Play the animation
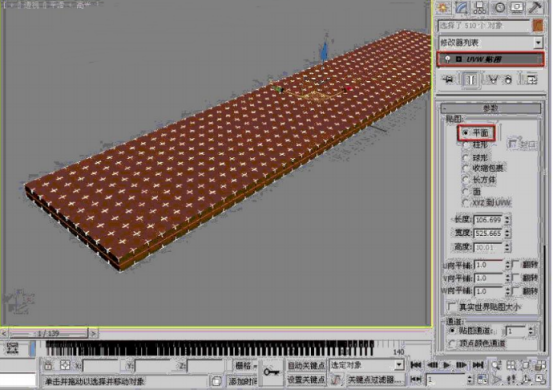This screenshot has height=390, width=554. (447, 365)
